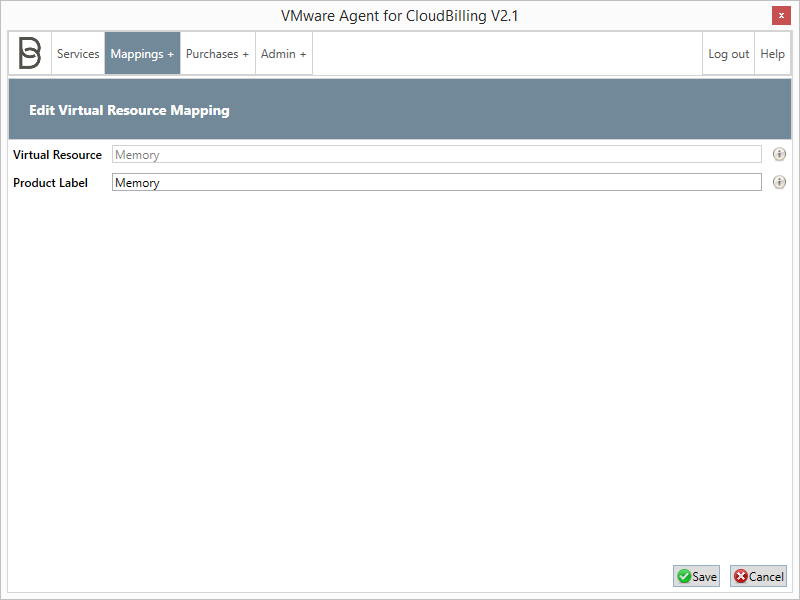This screenshot has height=600, width=800.
Task: Click the CloudBilling logo icon
Action: pos(29,53)
